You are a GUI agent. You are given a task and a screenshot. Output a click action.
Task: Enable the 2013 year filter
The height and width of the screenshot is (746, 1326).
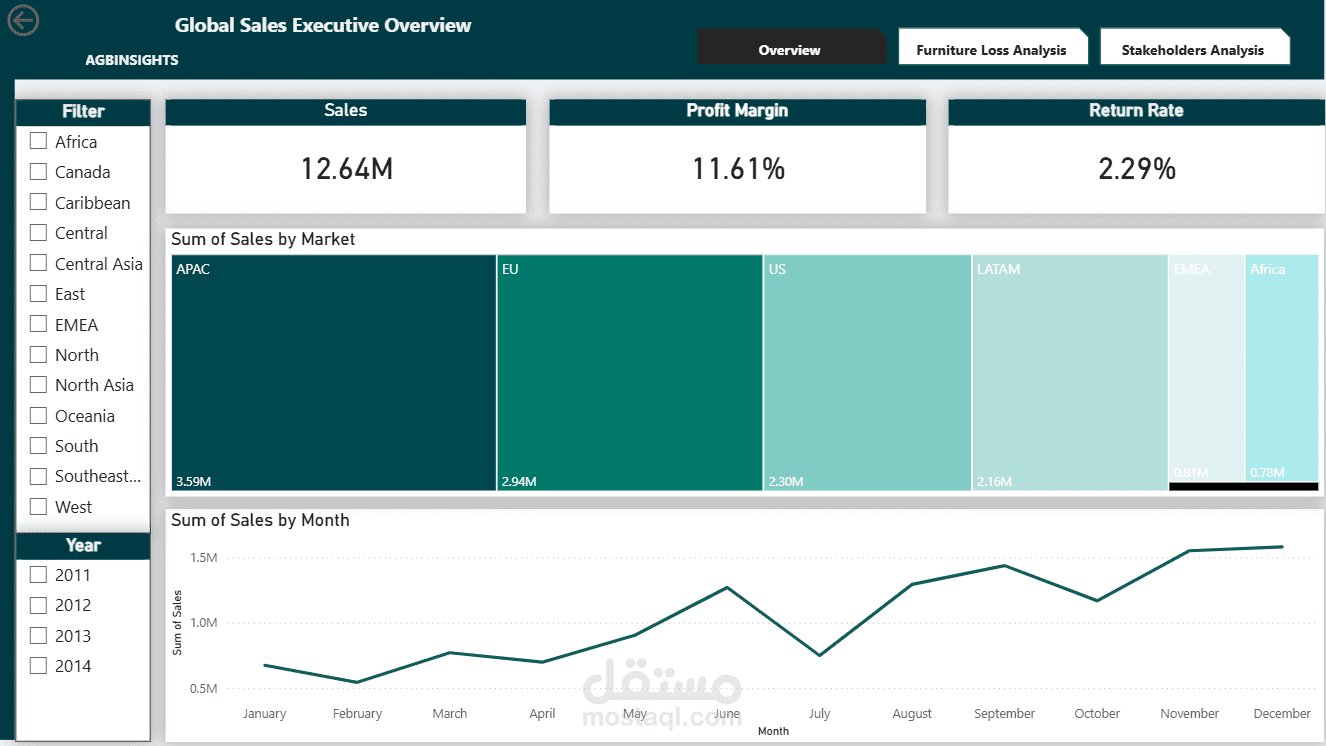38,635
